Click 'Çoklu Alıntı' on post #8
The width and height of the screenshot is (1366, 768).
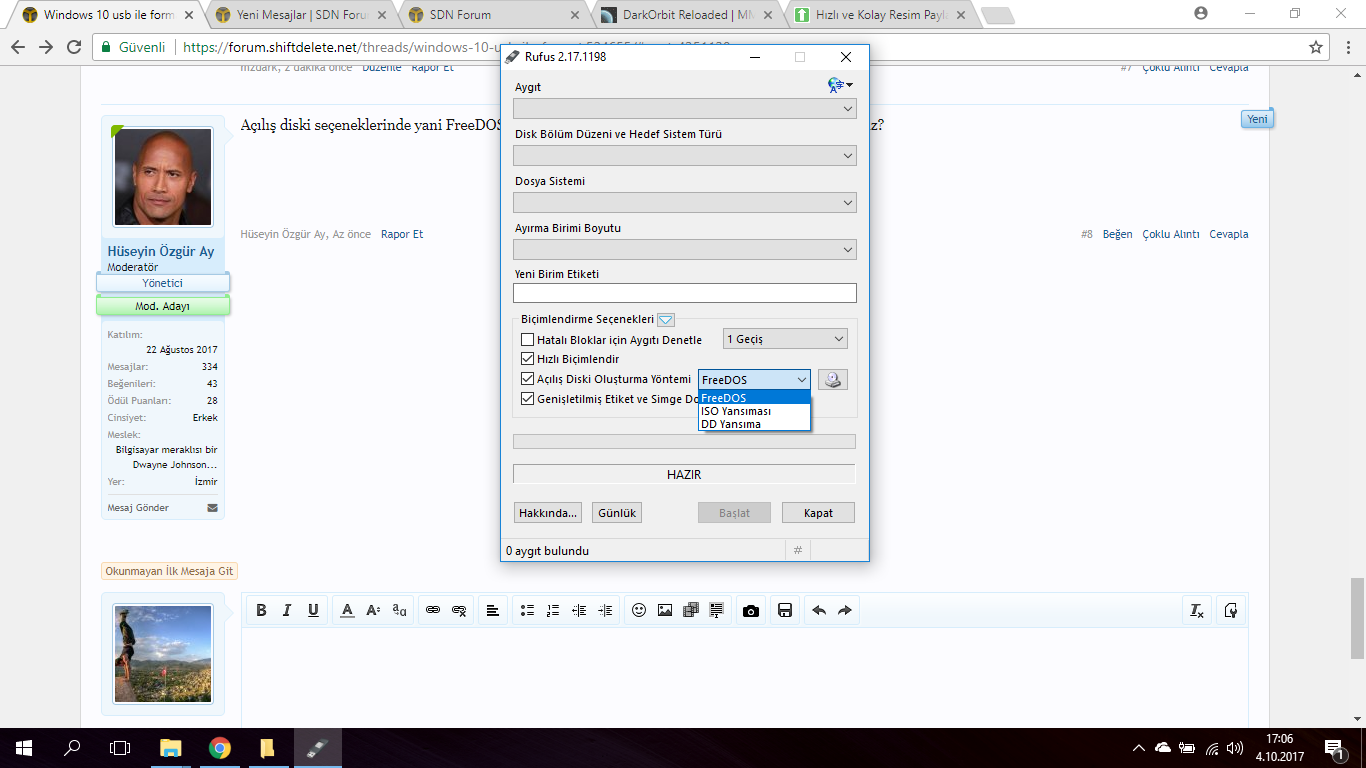pos(1171,234)
